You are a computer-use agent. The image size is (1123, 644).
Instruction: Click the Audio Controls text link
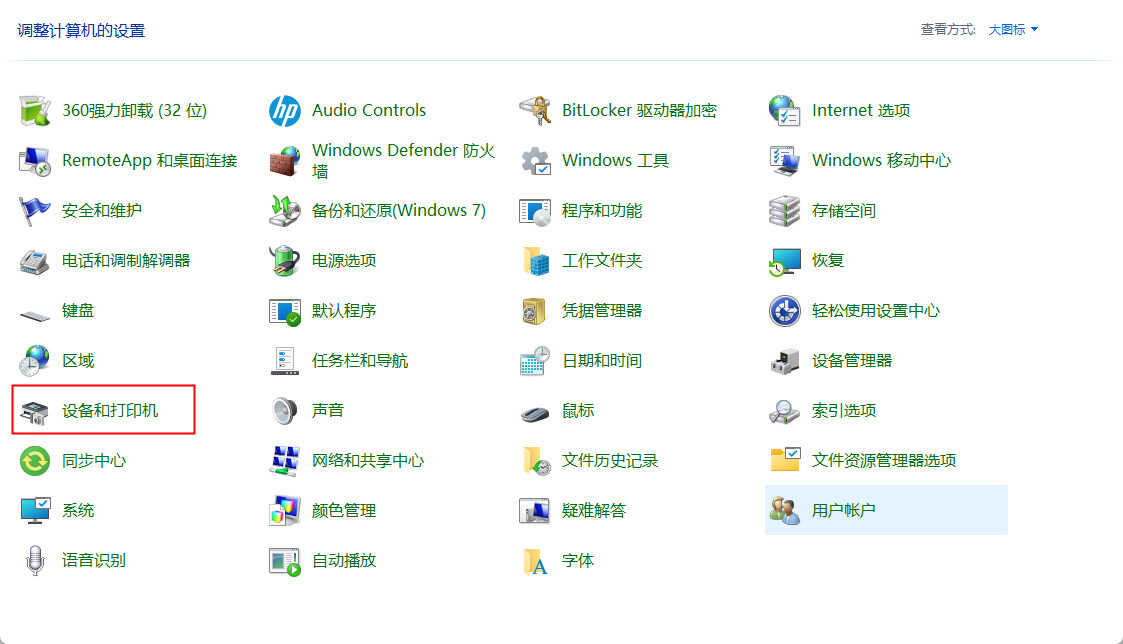click(369, 110)
